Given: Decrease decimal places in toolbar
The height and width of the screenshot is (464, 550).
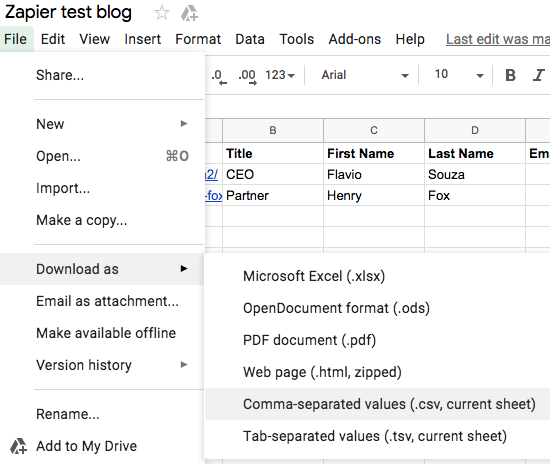Looking at the screenshot, I should [219, 76].
